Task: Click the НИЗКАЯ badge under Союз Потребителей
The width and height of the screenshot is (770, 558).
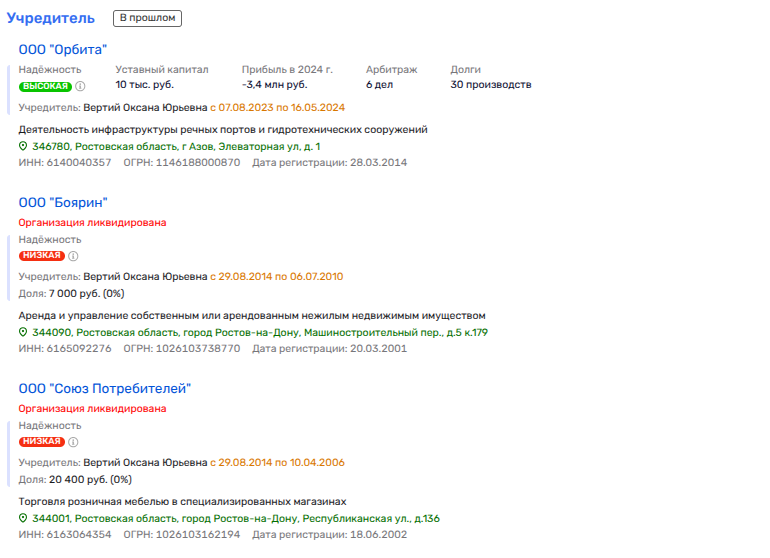Action: coord(41,442)
